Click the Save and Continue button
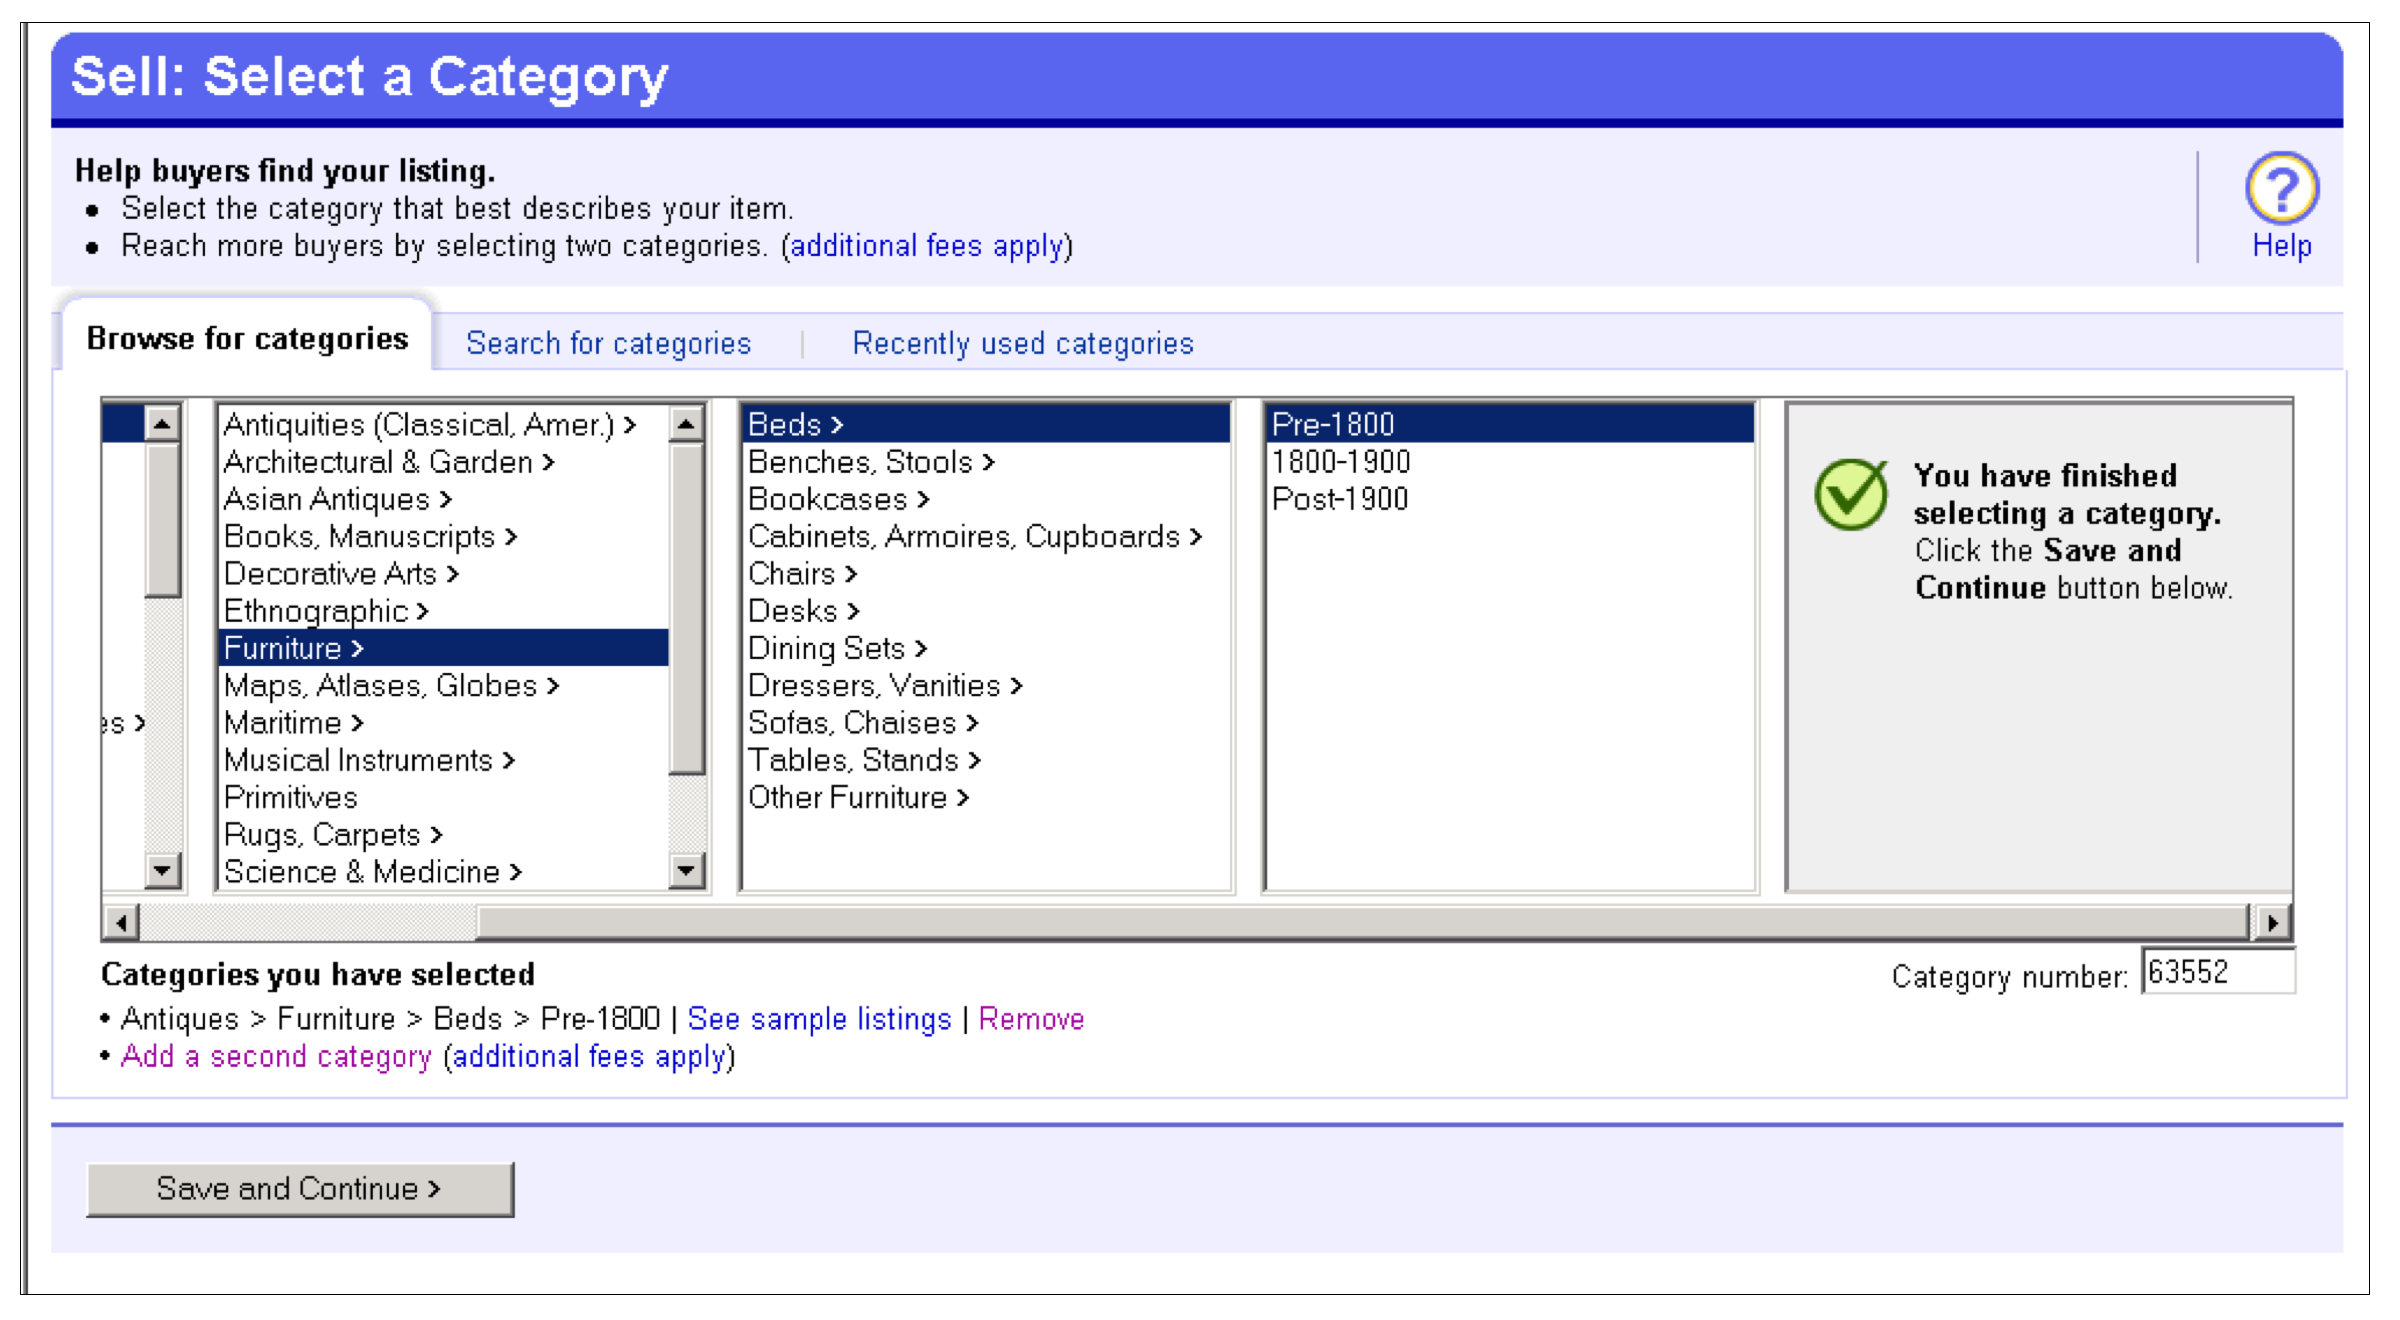The image size is (2400, 1320). [299, 1188]
